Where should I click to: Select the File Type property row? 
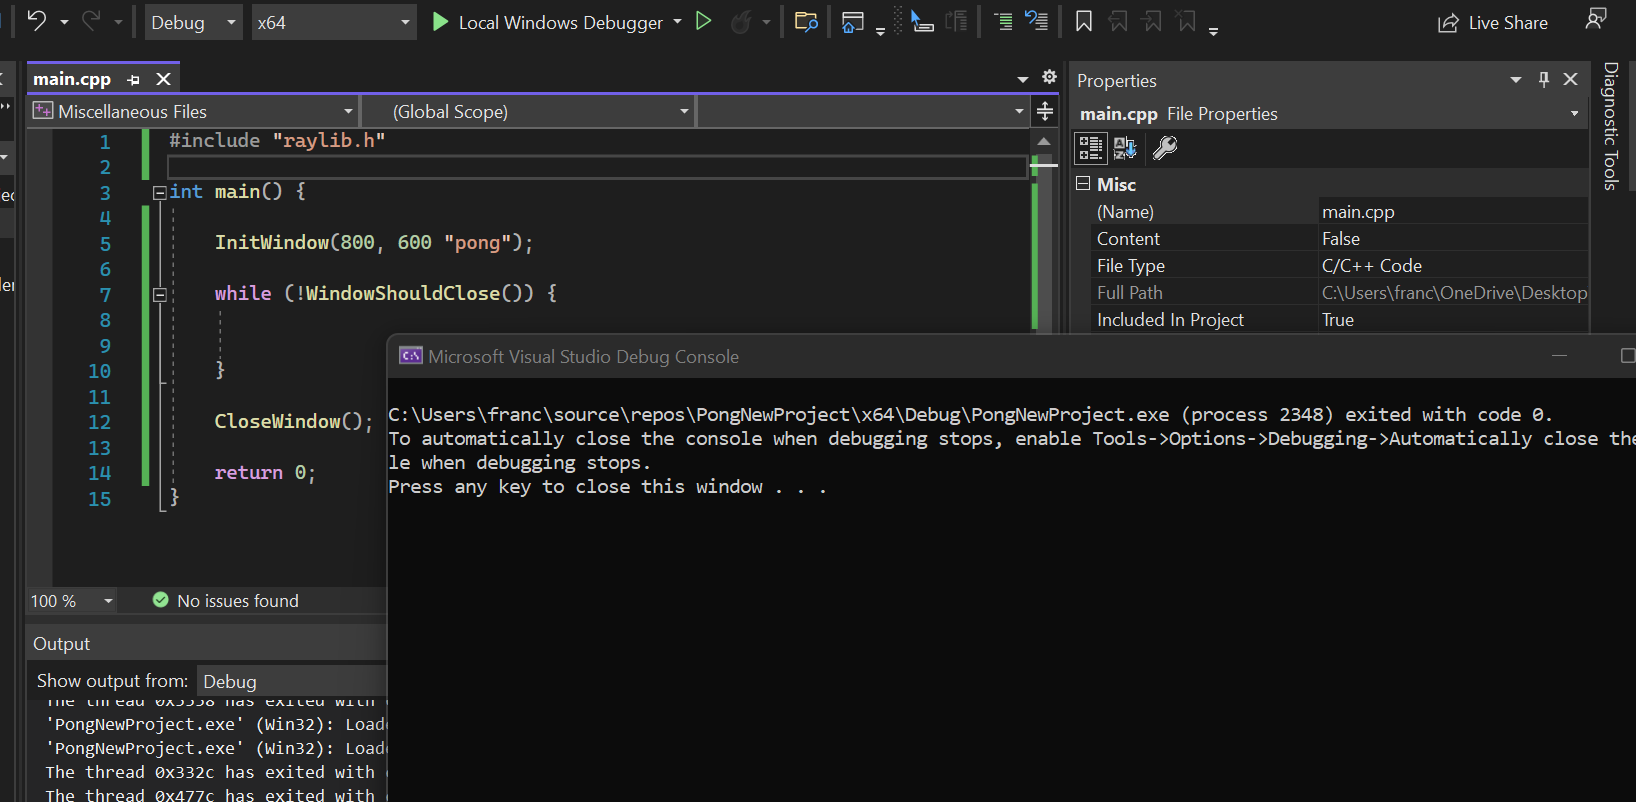point(1339,265)
